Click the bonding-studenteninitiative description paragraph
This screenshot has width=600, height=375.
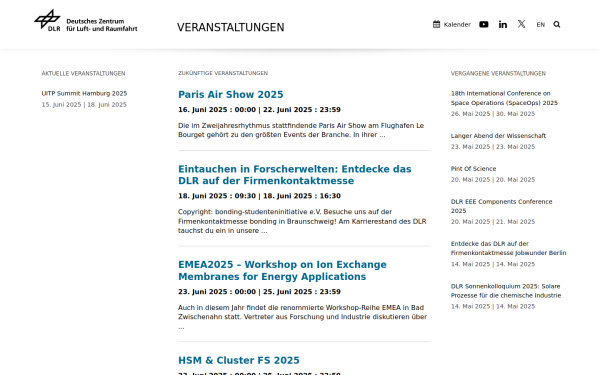[302, 222]
